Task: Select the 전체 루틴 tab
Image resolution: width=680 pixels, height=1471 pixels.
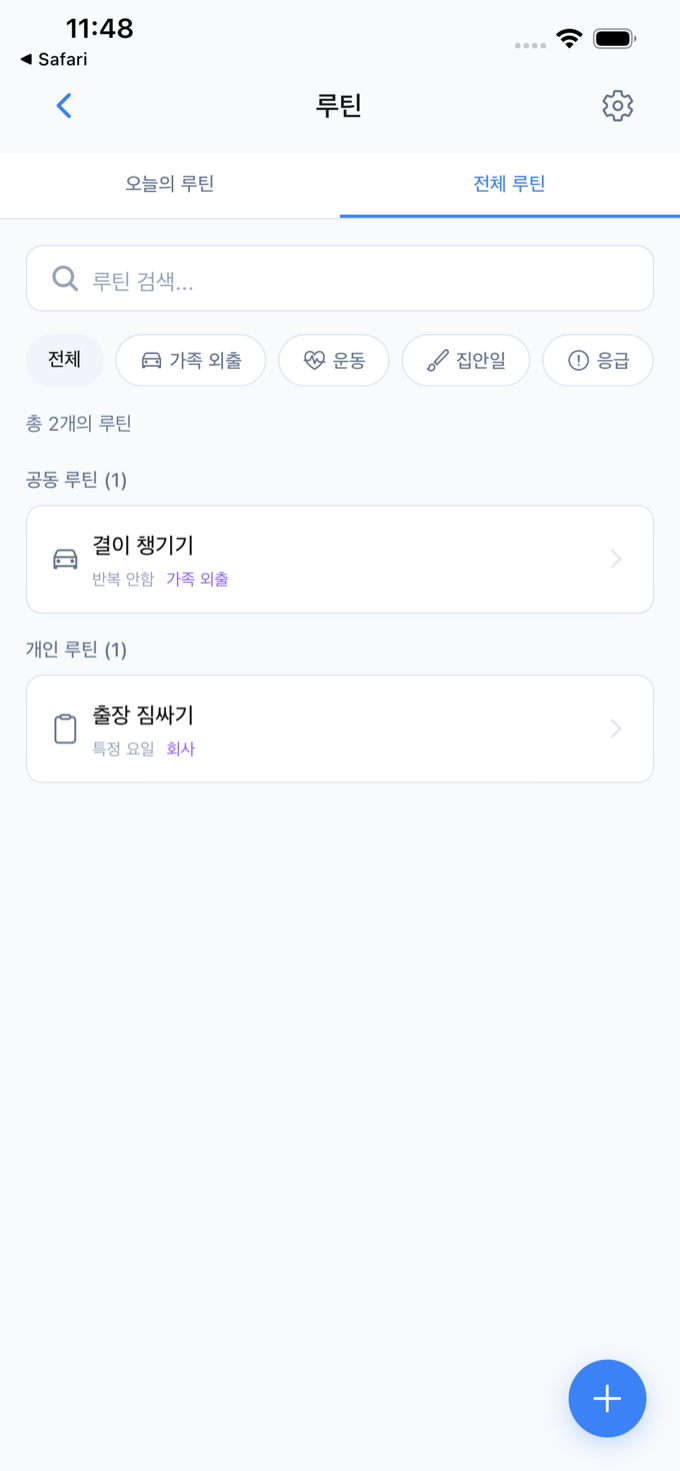Action: (510, 185)
